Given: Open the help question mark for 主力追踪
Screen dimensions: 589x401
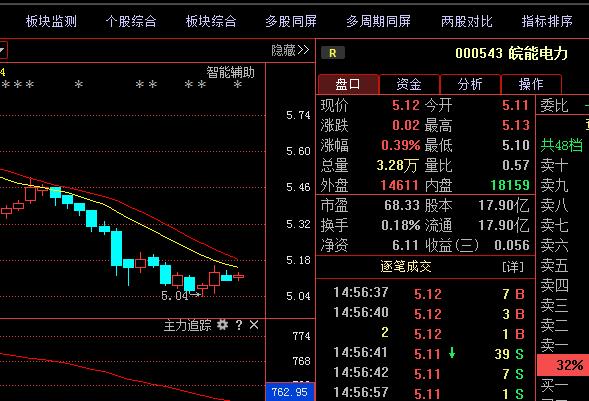Looking at the screenshot, I should coord(239,325).
